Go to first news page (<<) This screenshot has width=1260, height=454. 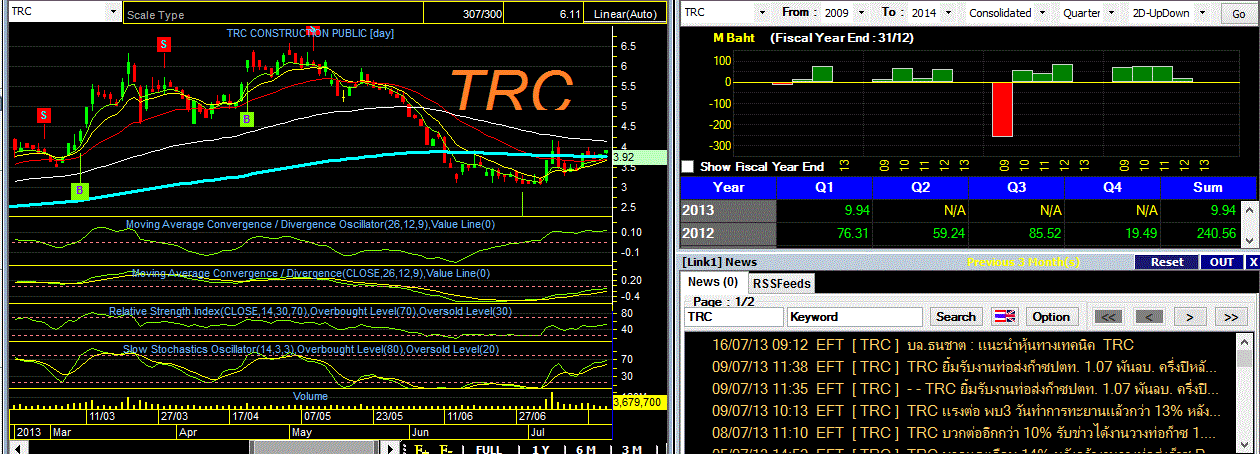pos(1108,316)
